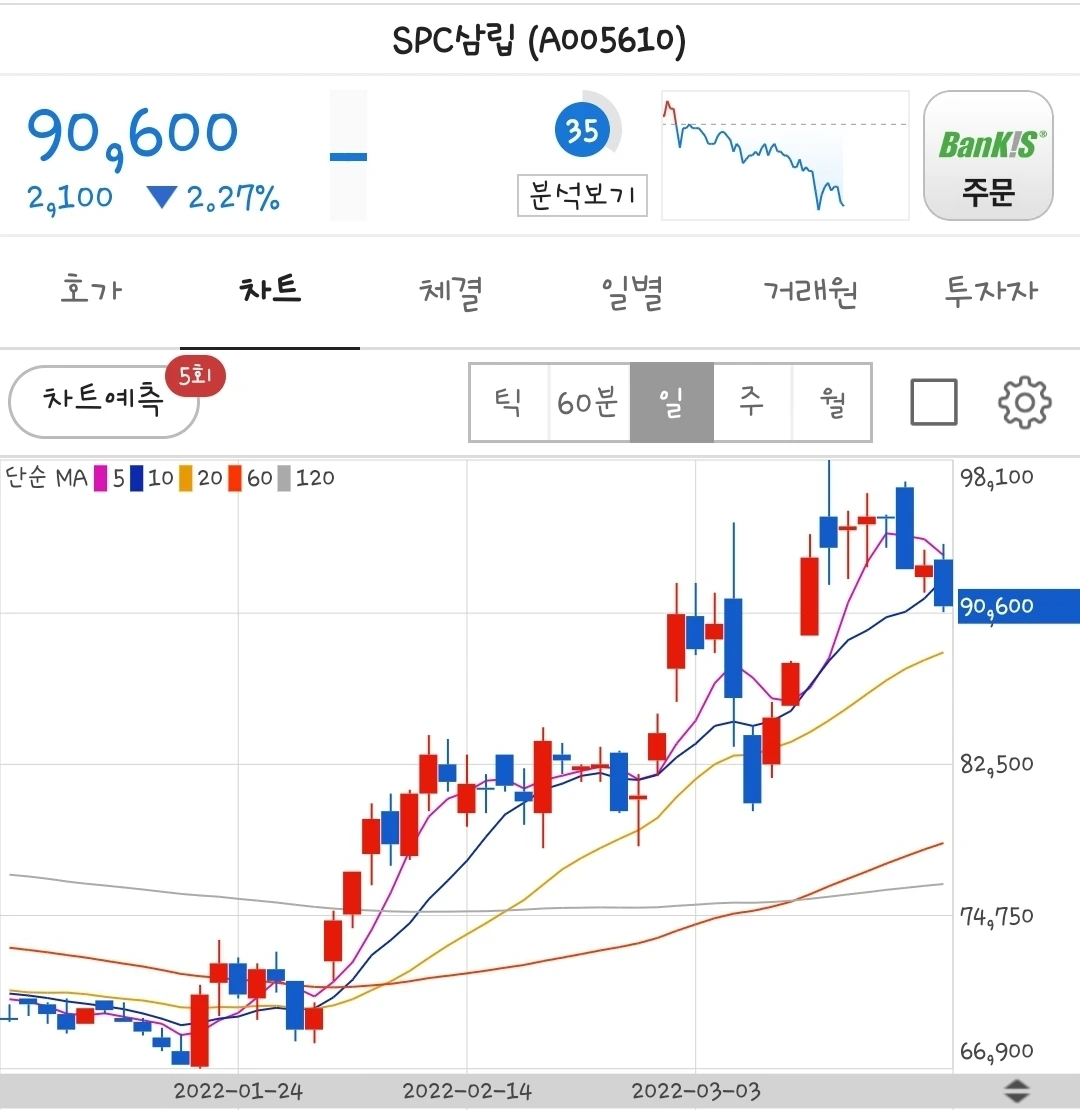1080x1110 pixels.
Task: Tap the SPC삼립 (A005610) title
Action: click(539, 40)
